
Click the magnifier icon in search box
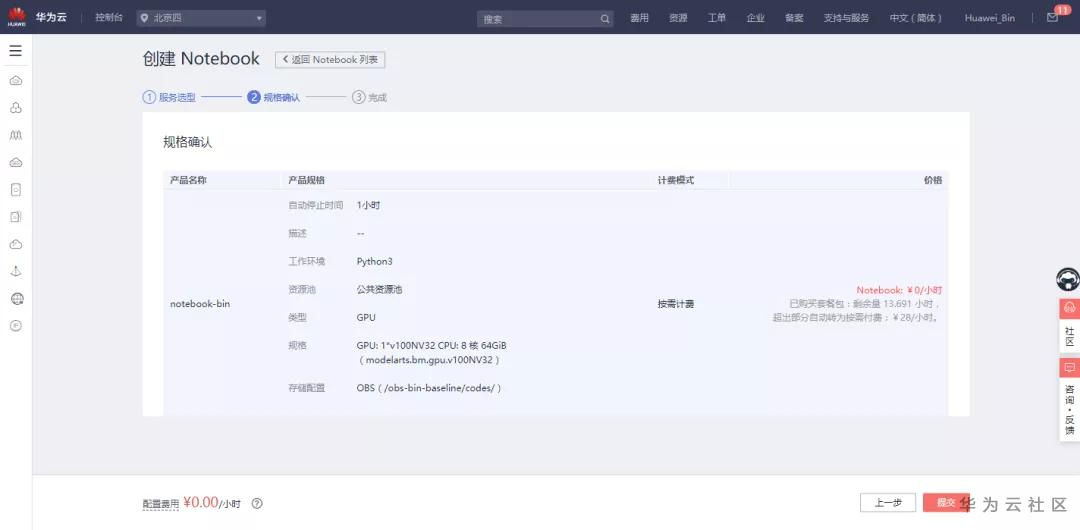pyautogui.click(x=605, y=19)
